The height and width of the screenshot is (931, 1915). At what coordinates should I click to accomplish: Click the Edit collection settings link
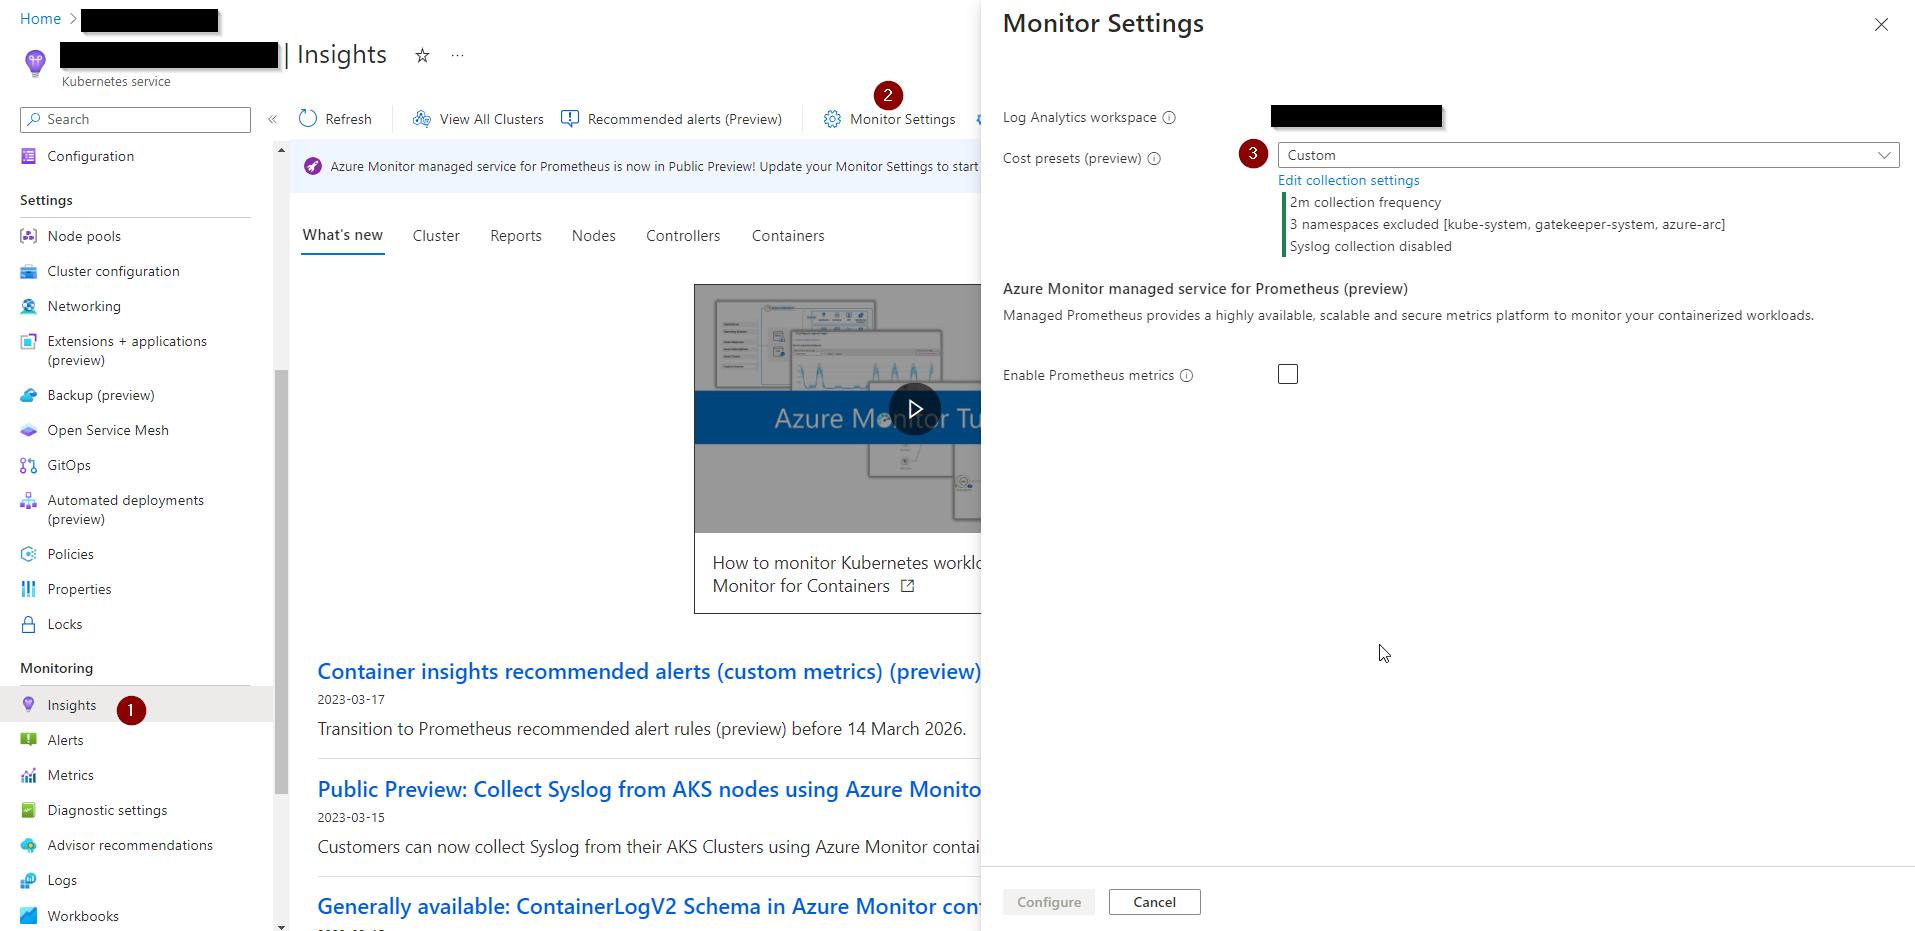pos(1348,180)
